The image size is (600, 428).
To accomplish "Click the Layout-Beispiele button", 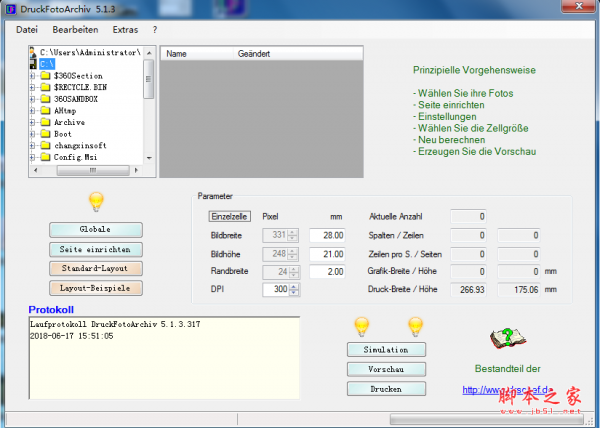I will 96,288.
